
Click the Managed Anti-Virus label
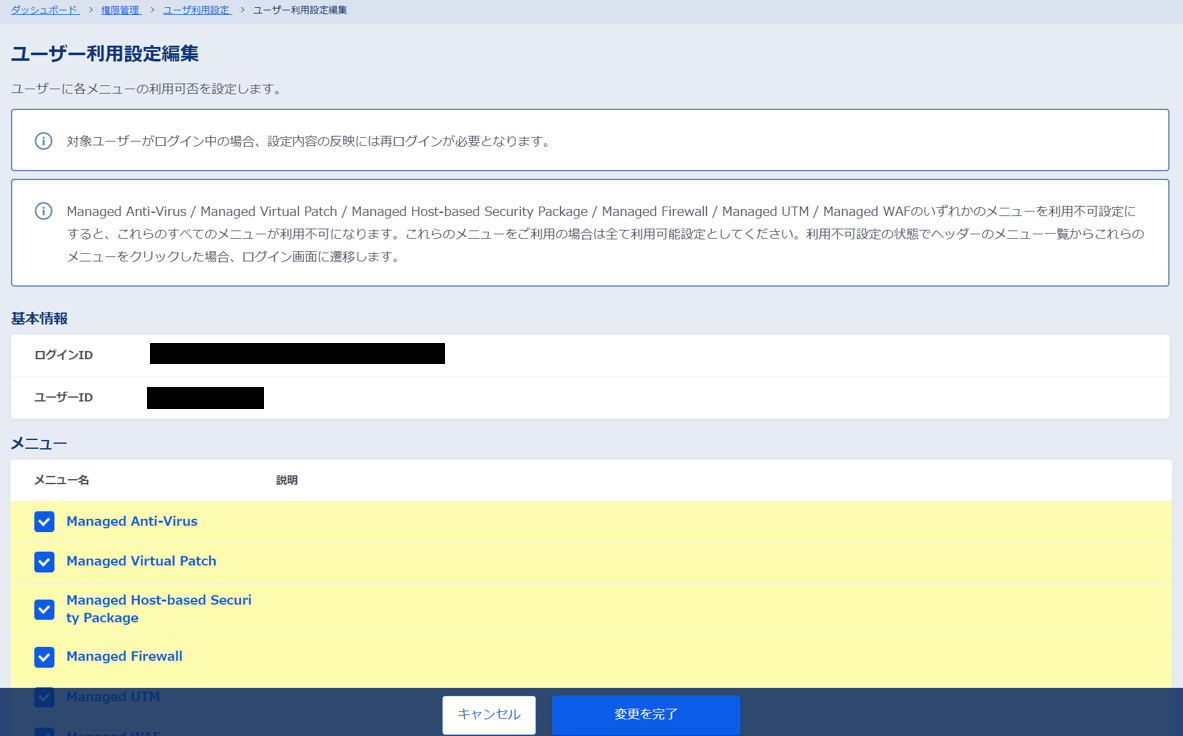click(x=132, y=521)
